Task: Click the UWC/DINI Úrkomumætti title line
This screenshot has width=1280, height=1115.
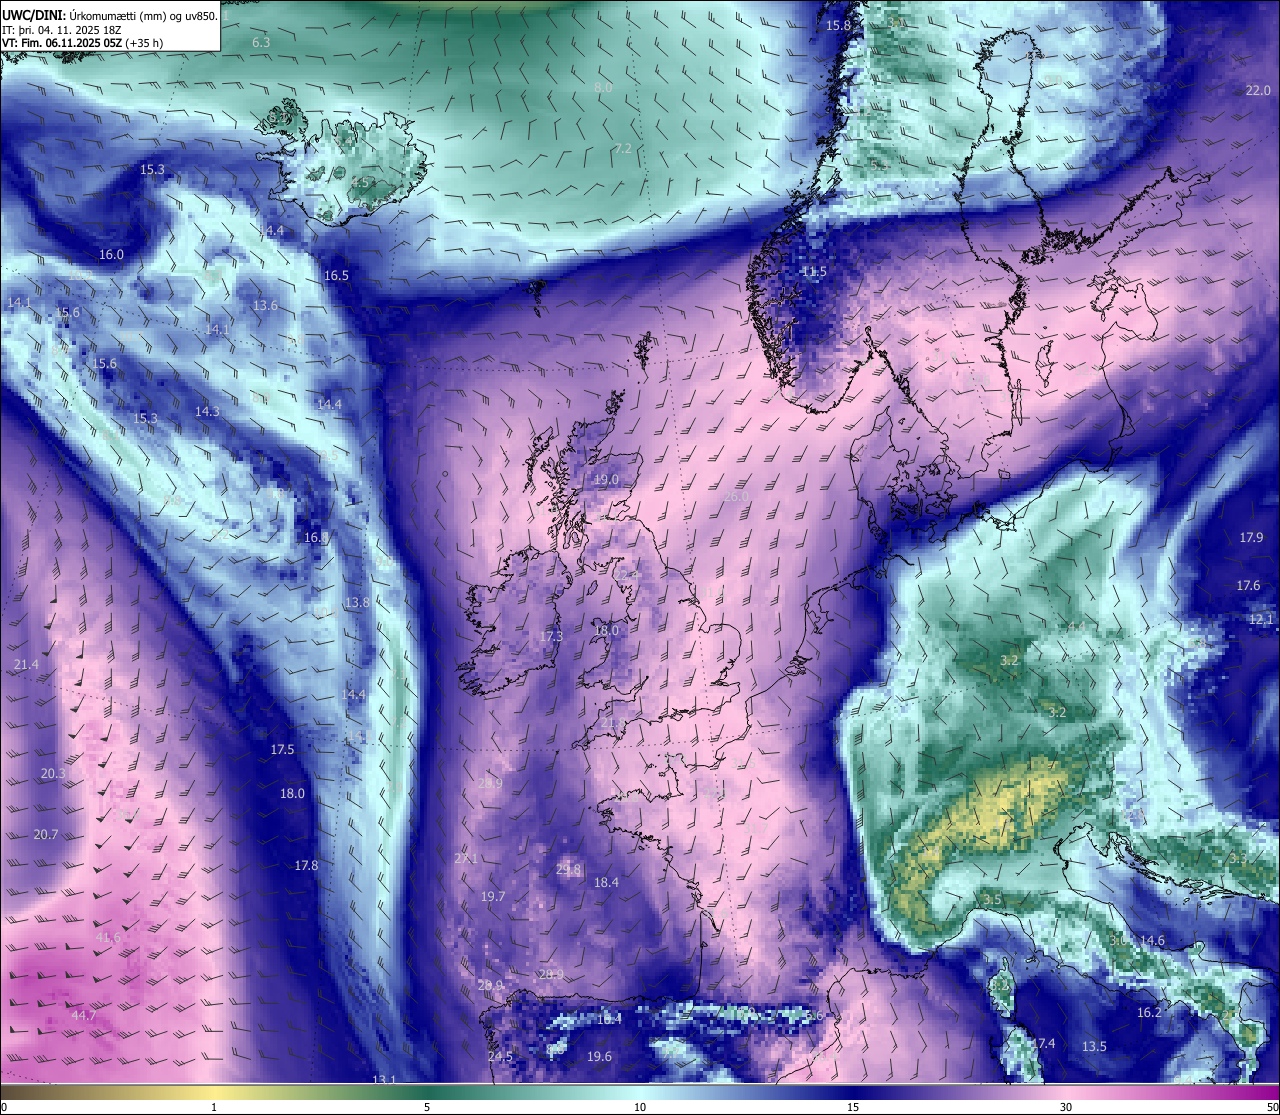Action: tap(109, 15)
